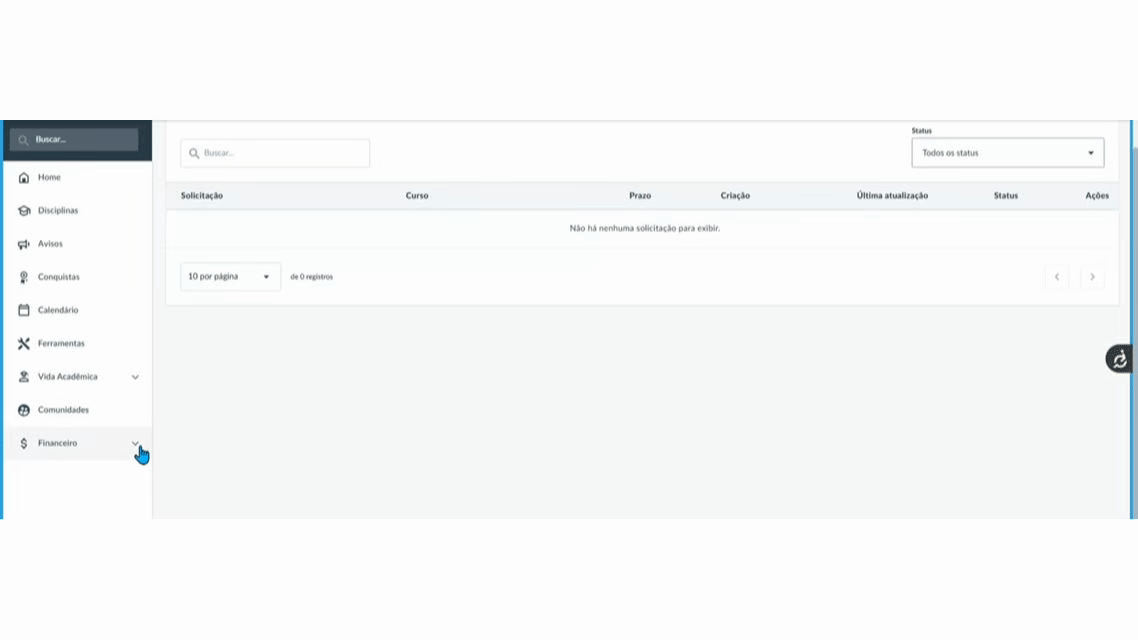Select the Conquistas medal icon
The height and width of the screenshot is (640, 1138).
[24, 277]
